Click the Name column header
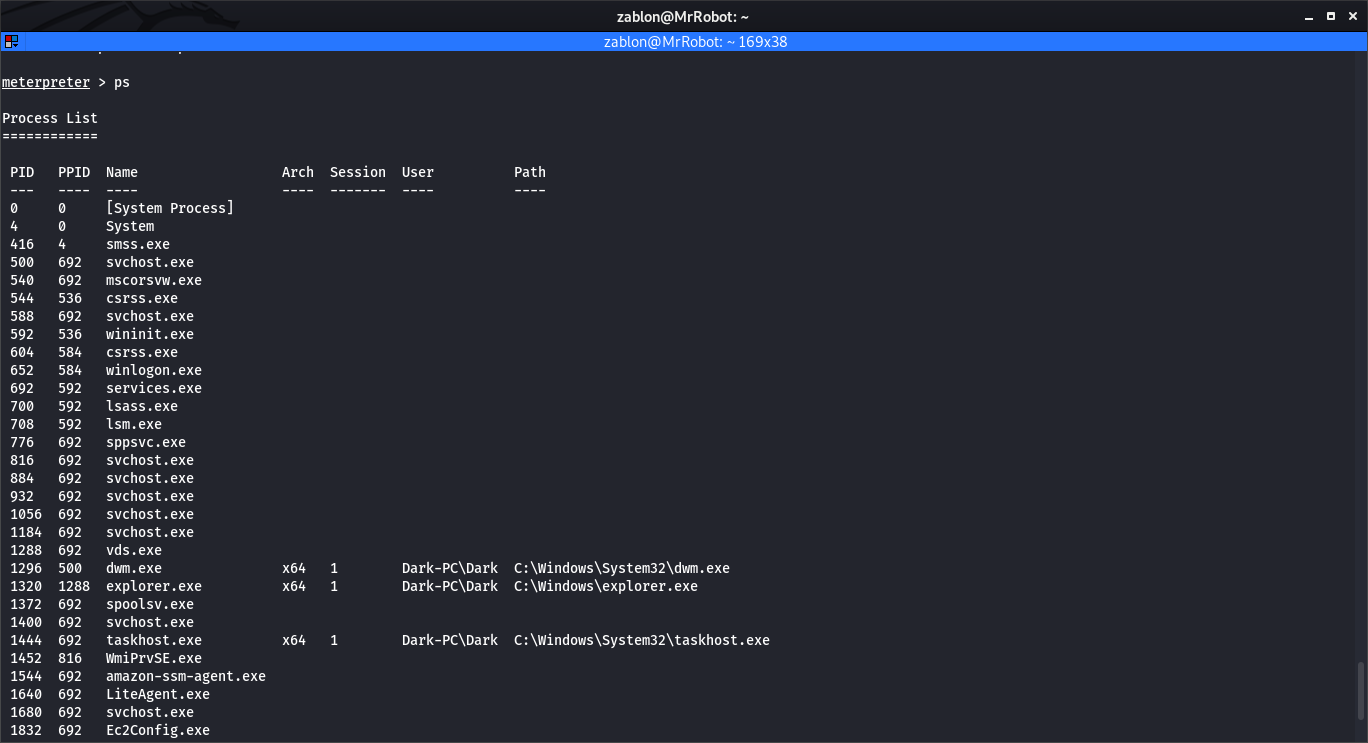This screenshot has width=1368, height=743. 122,172
